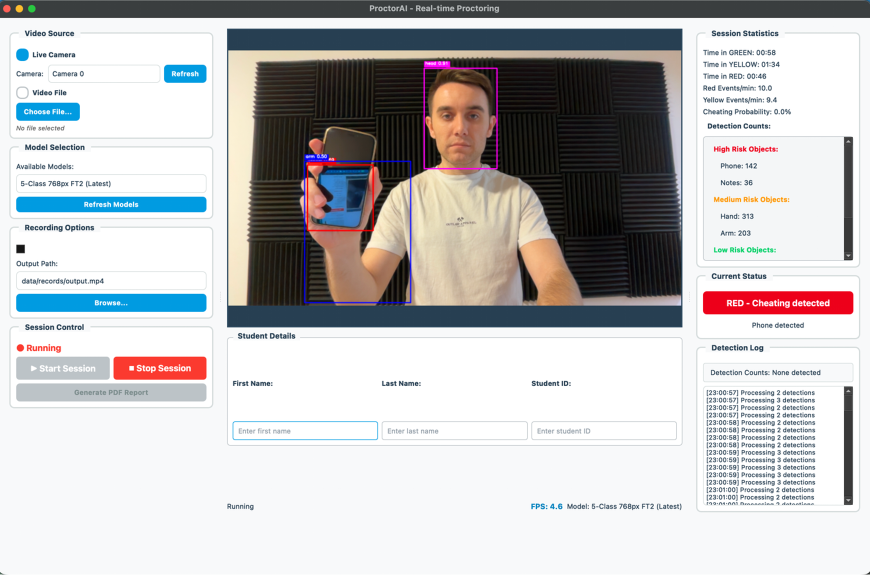Click the Detection Log scrollbar down arrow

(x=848, y=500)
